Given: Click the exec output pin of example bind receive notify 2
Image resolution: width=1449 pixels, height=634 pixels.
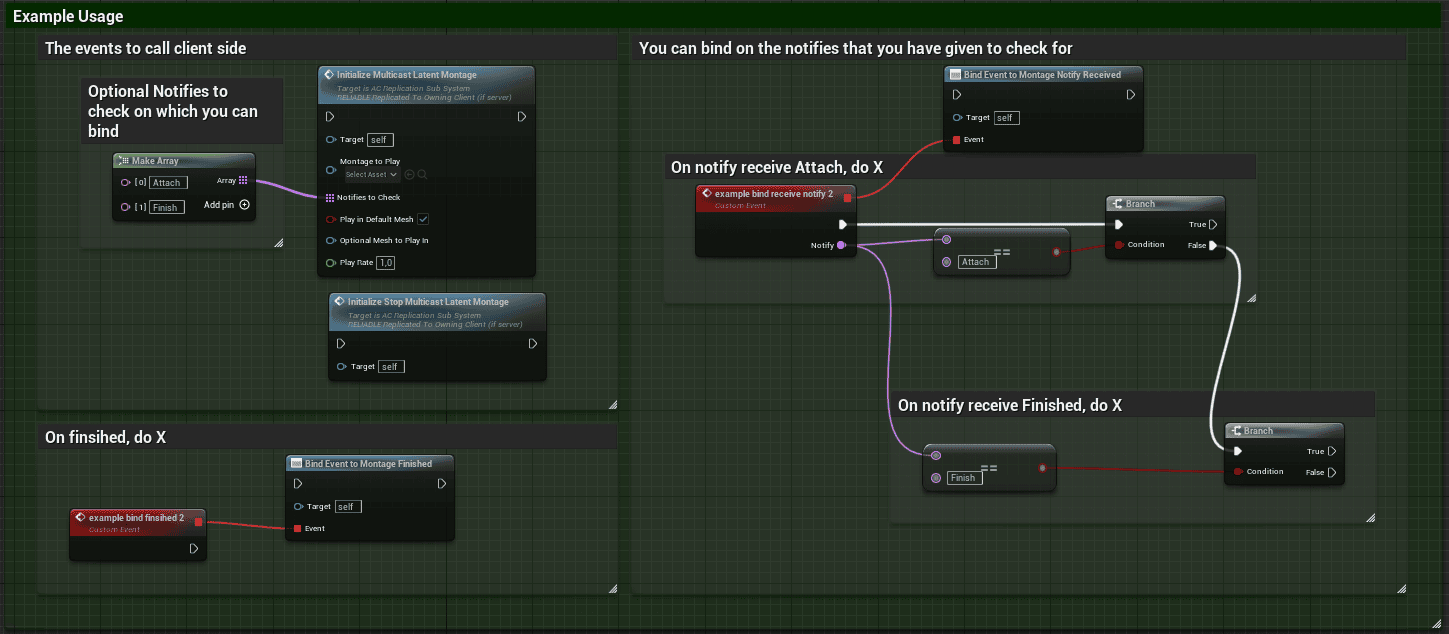Looking at the screenshot, I should pyautogui.click(x=843, y=224).
